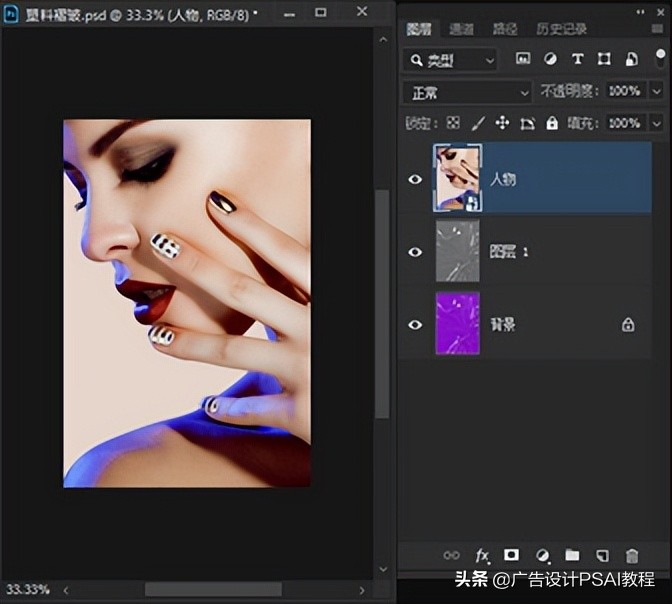672x604 pixels.
Task: Create a new layer
Action: coord(602,556)
